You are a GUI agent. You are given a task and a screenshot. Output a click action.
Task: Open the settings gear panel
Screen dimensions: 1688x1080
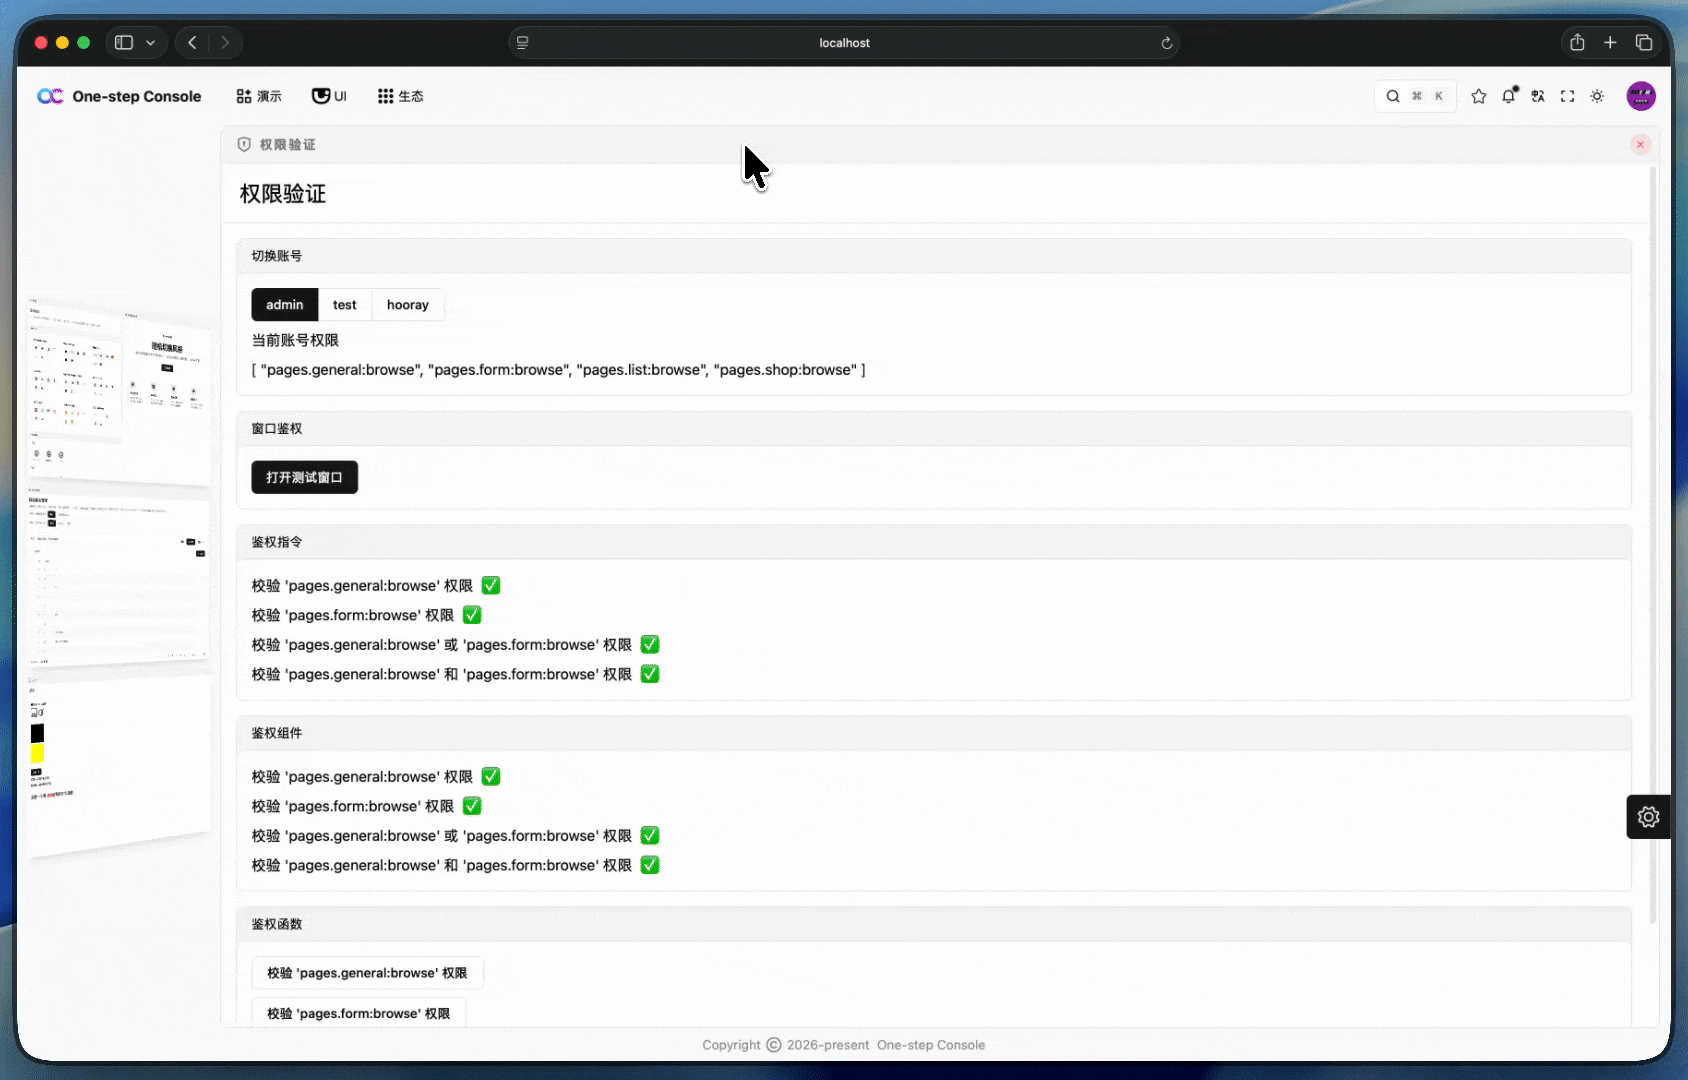(x=1648, y=817)
